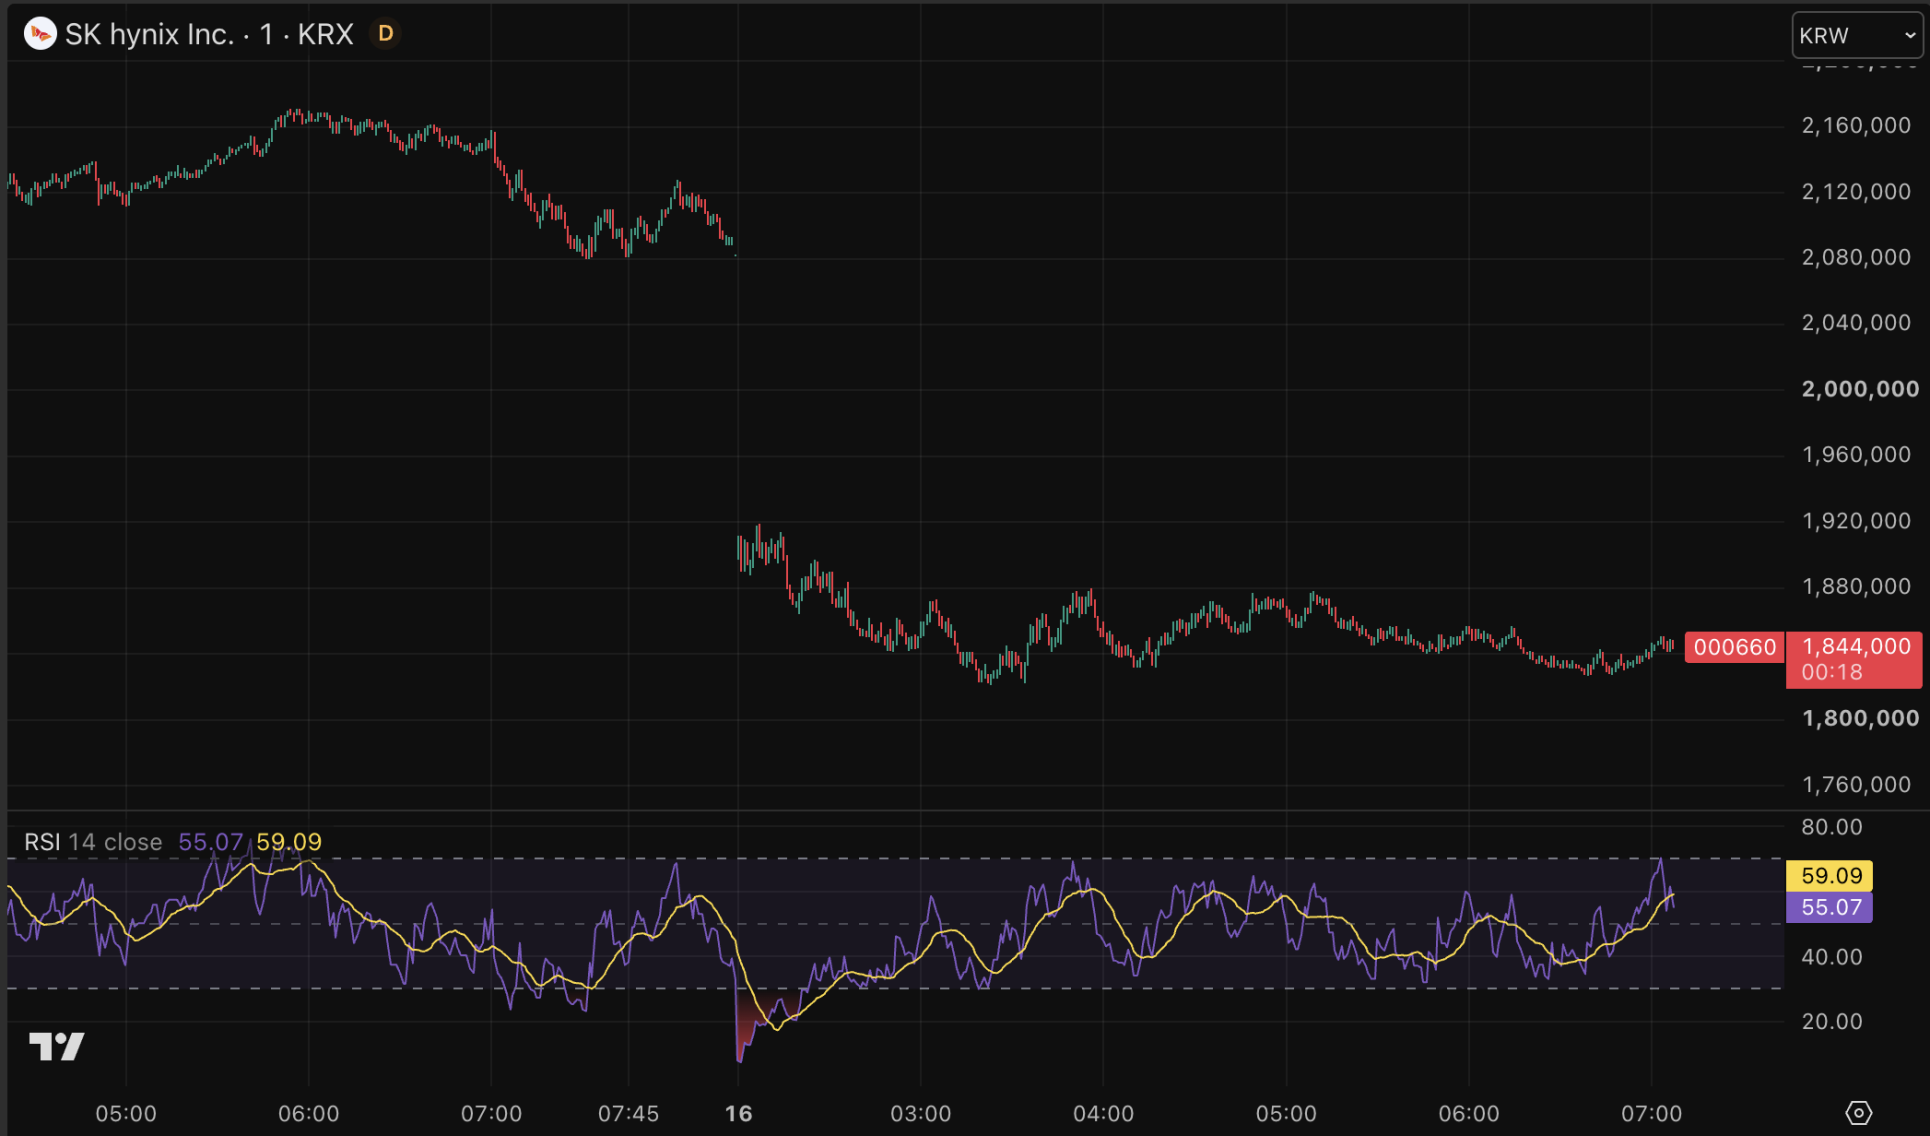The height and width of the screenshot is (1136, 1930).
Task: Click the 2,080,000 price axis label
Action: click(1856, 257)
